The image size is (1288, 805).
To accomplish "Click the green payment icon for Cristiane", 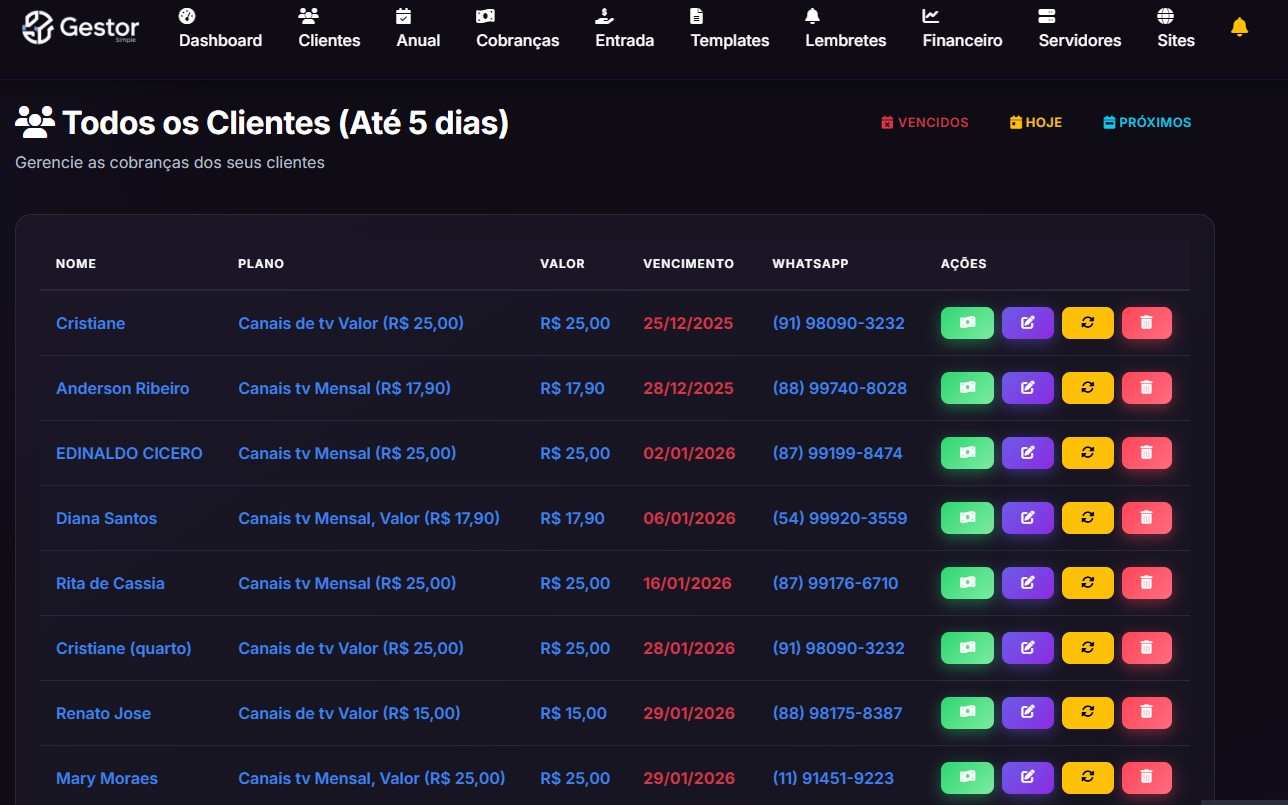I will (x=966, y=322).
